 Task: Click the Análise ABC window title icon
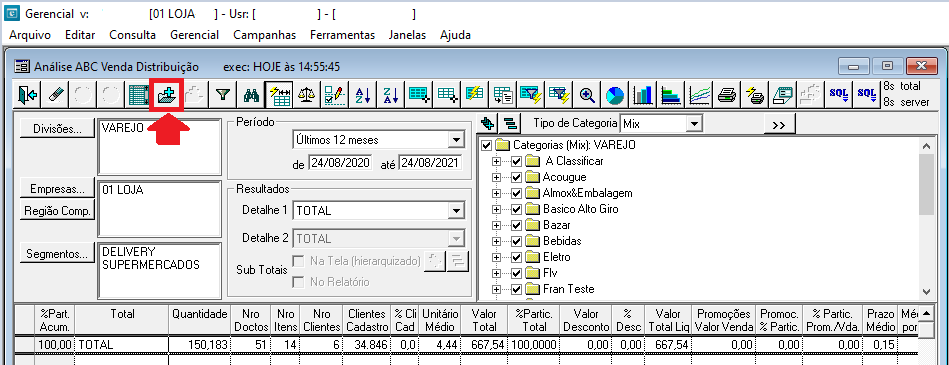point(22,67)
